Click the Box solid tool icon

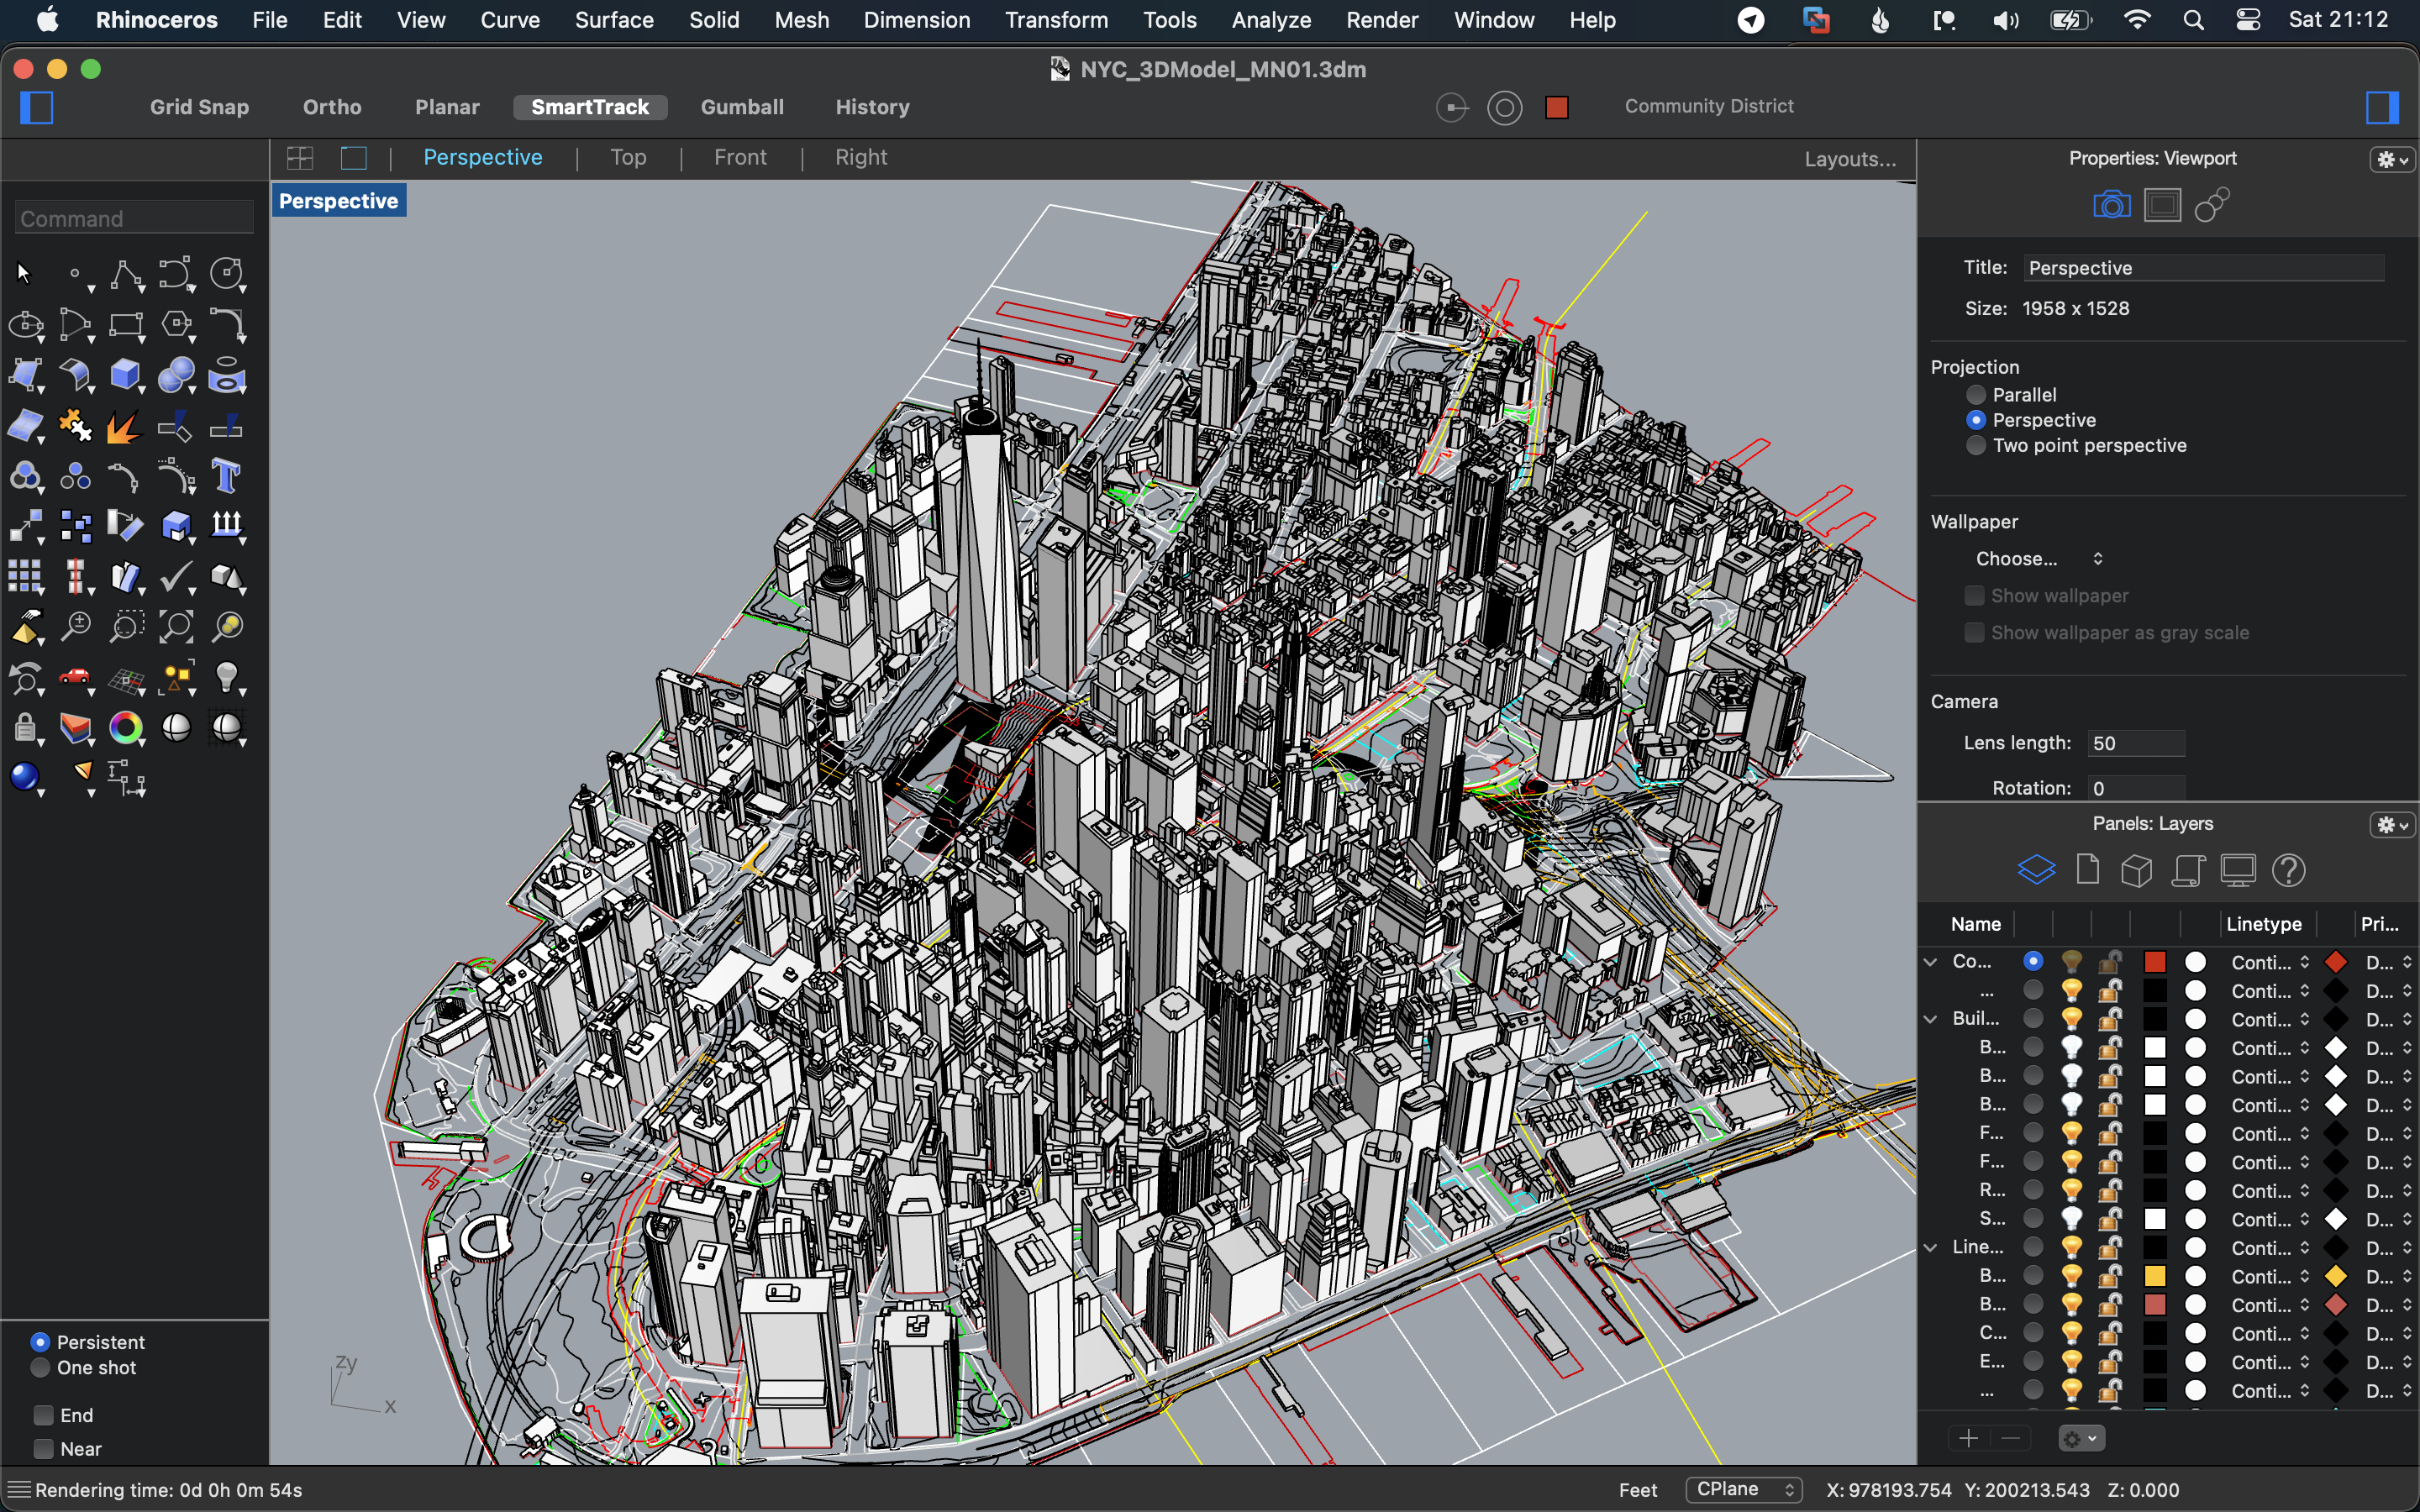click(x=124, y=375)
